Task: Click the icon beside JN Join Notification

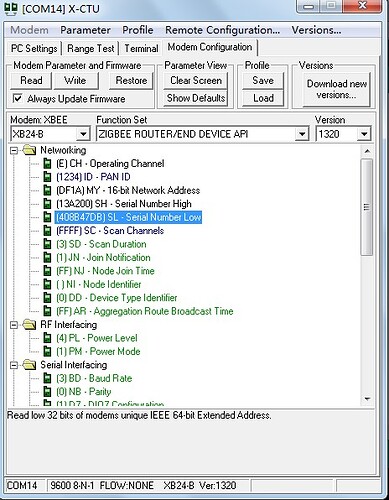Action: [x=48, y=257]
